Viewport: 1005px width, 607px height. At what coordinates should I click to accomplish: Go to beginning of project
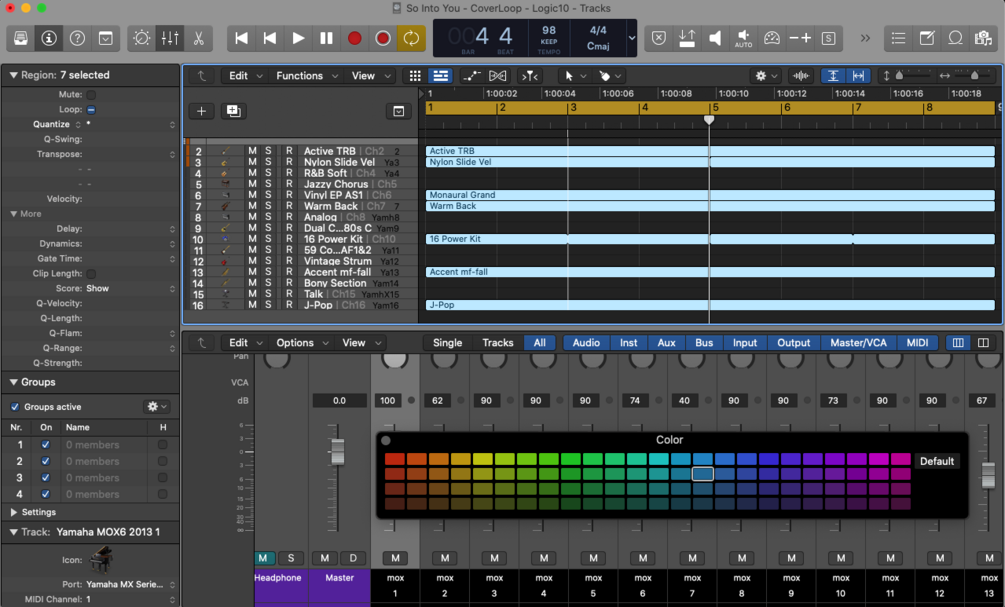[x=242, y=38]
